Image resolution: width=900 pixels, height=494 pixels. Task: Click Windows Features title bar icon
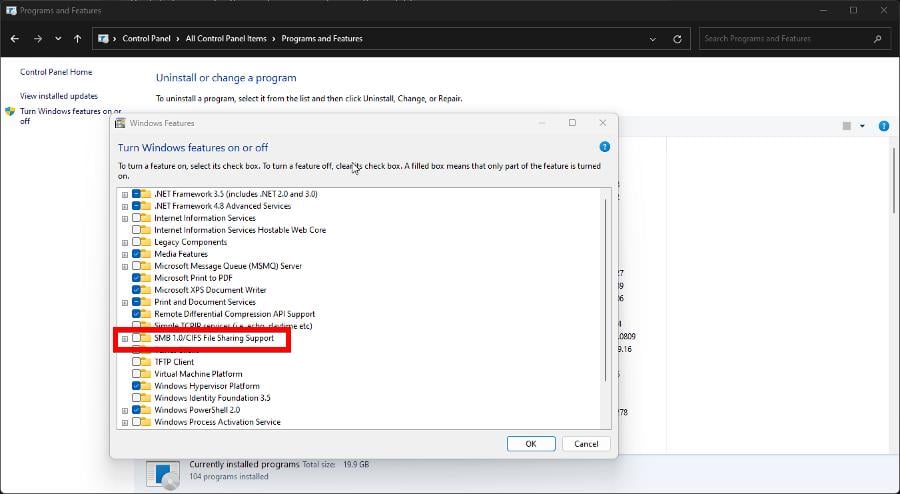click(120, 123)
